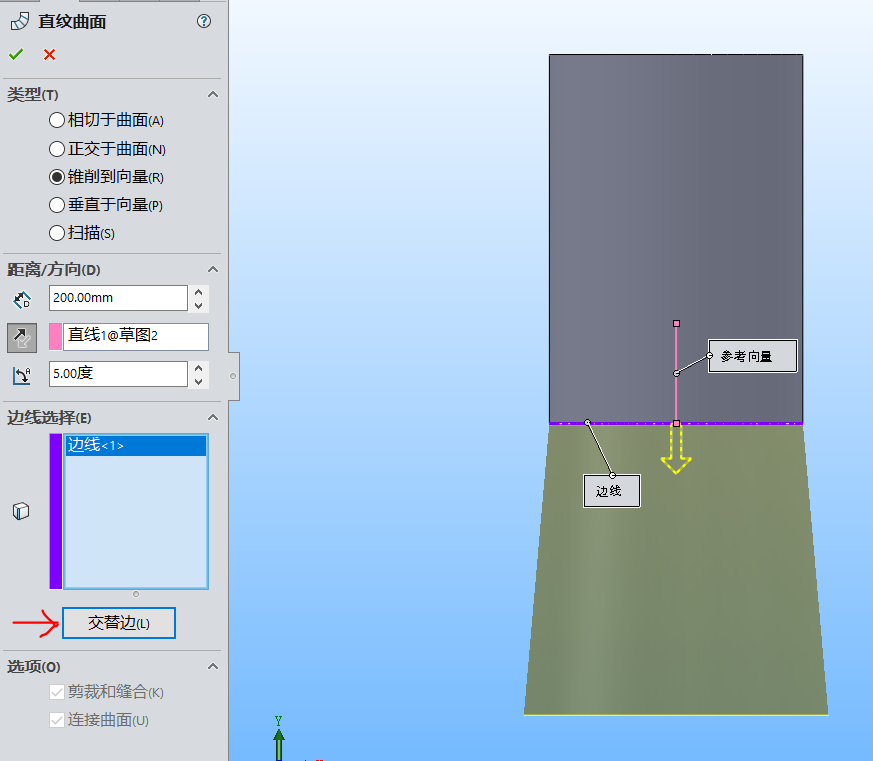Click the taper angle icon beside 5.00度
Image resolution: width=873 pixels, height=761 pixels.
[22, 375]
